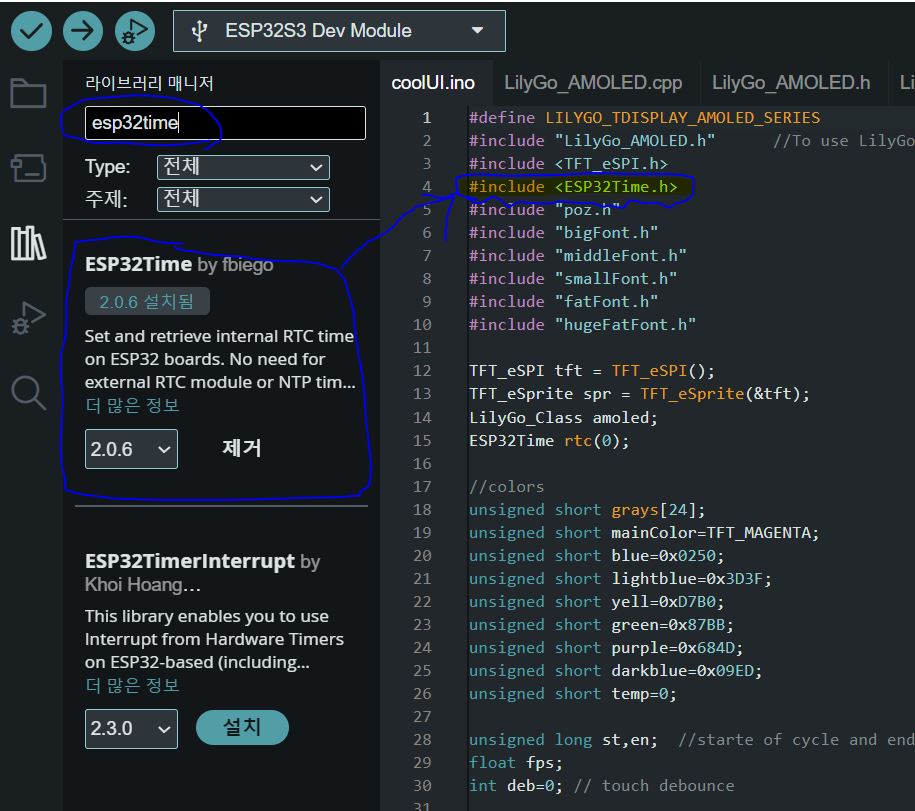Switch to the LilyGo_AMOLED.cpp tab
This screenshot has width=915, height=811.
(593, 83)
